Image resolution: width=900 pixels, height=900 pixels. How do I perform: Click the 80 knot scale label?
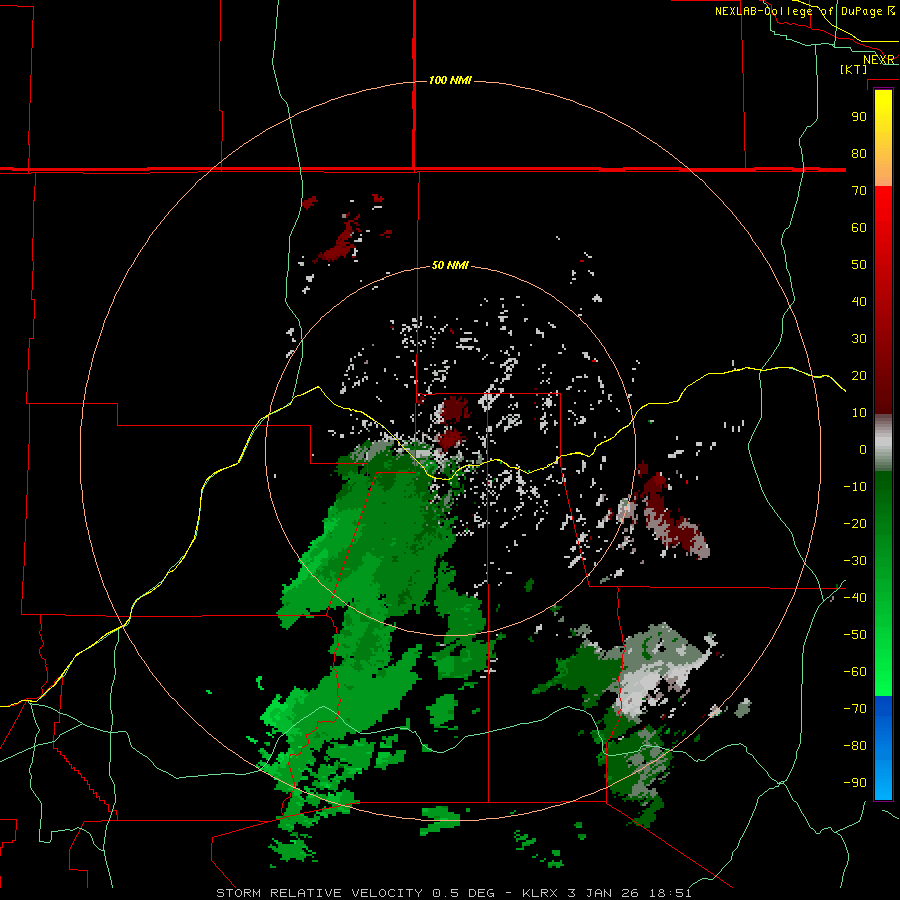point(859,154)
